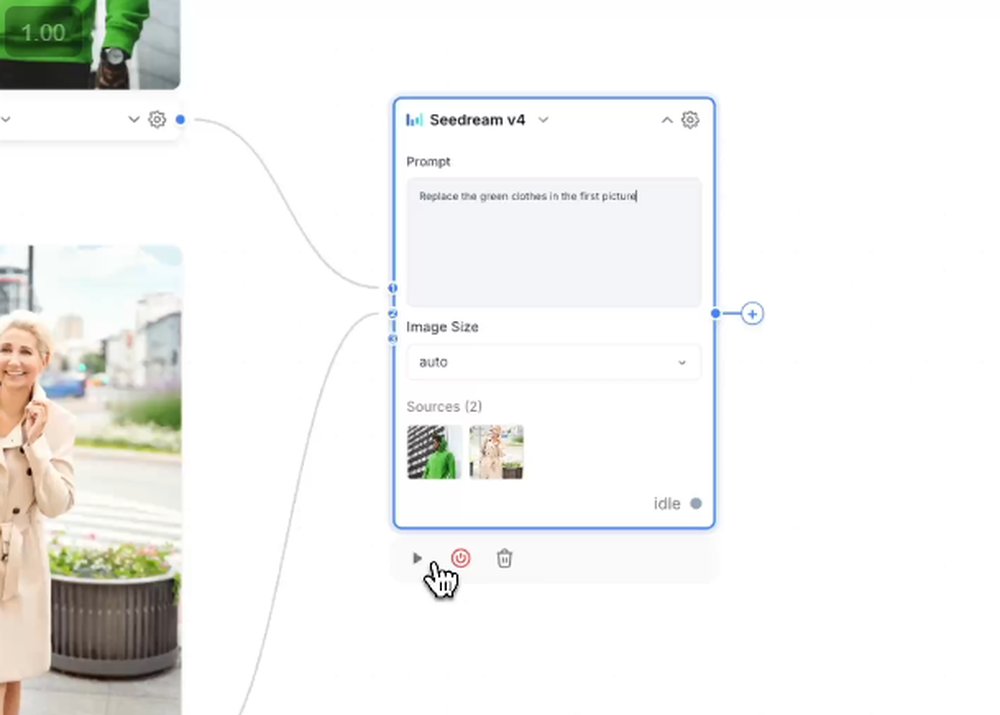This screenshot has height=715, width=1000.
Task: Expand the leftmost chevron near the top image node
Action: [7, 119]
